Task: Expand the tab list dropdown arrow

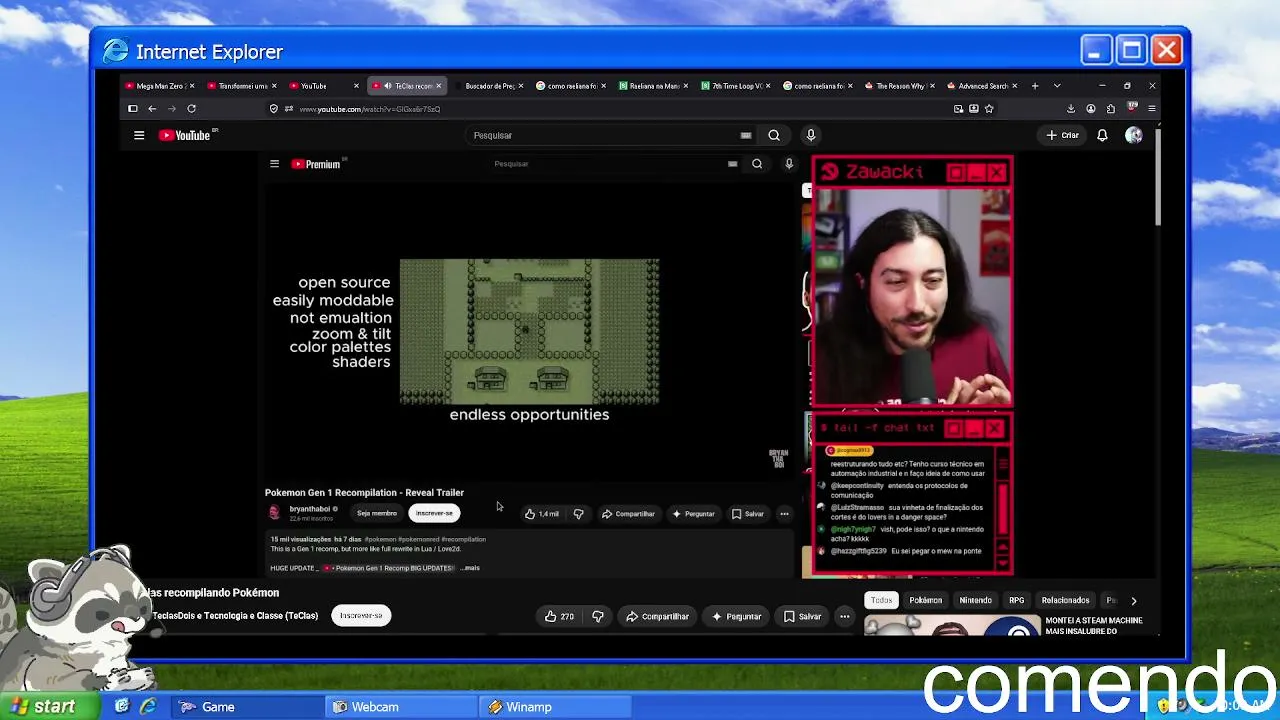Action: pyautogui.click(x=1057, y=86)
